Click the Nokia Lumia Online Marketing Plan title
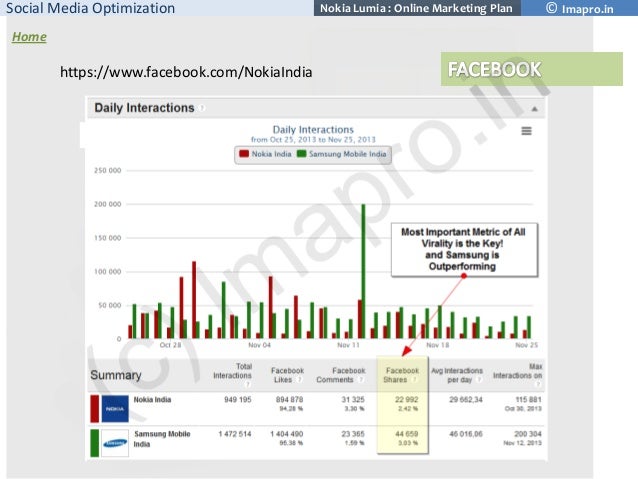Screen dimensions: 638x479 (x=416, y=8)
